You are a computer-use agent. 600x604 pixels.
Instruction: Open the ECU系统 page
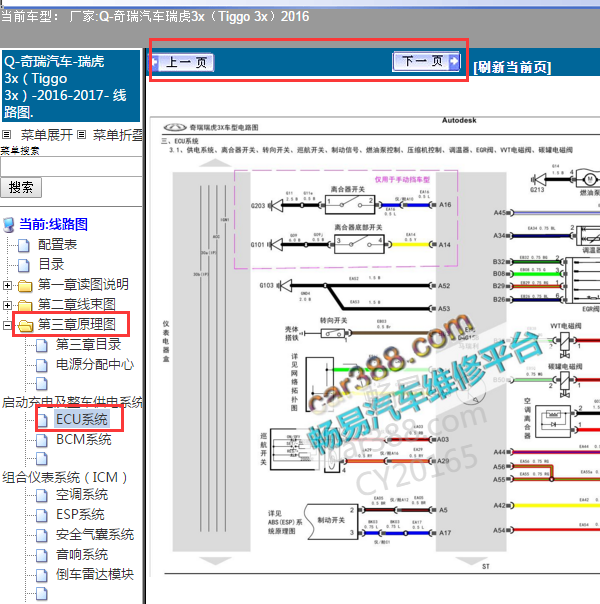point(82,419)
